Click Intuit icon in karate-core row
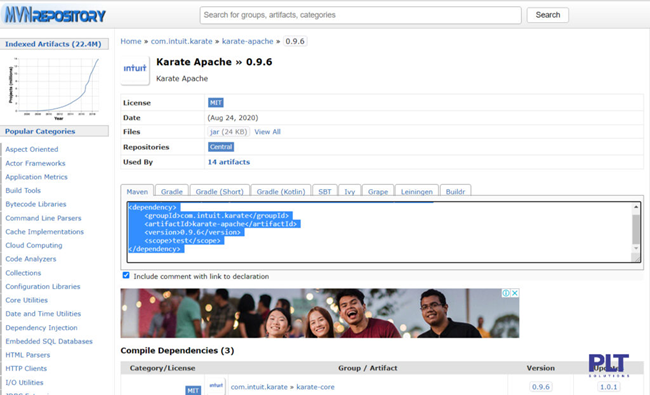Viewport: 650px width, 395px height. 216,386
